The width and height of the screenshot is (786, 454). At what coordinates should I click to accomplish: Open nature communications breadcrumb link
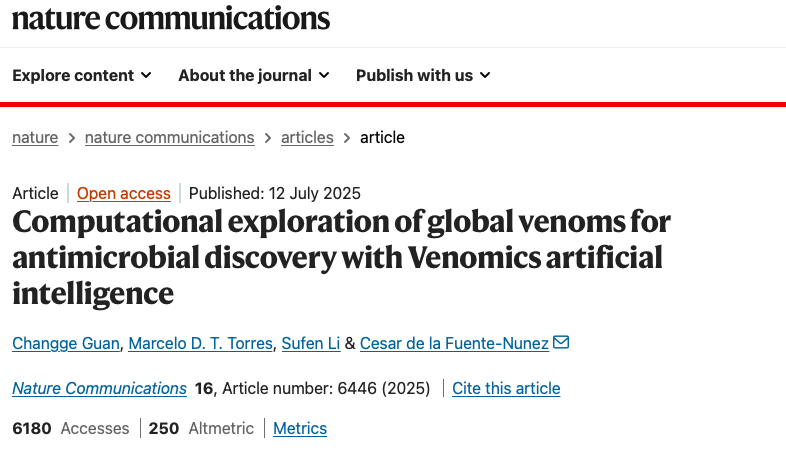coord(169,138)
